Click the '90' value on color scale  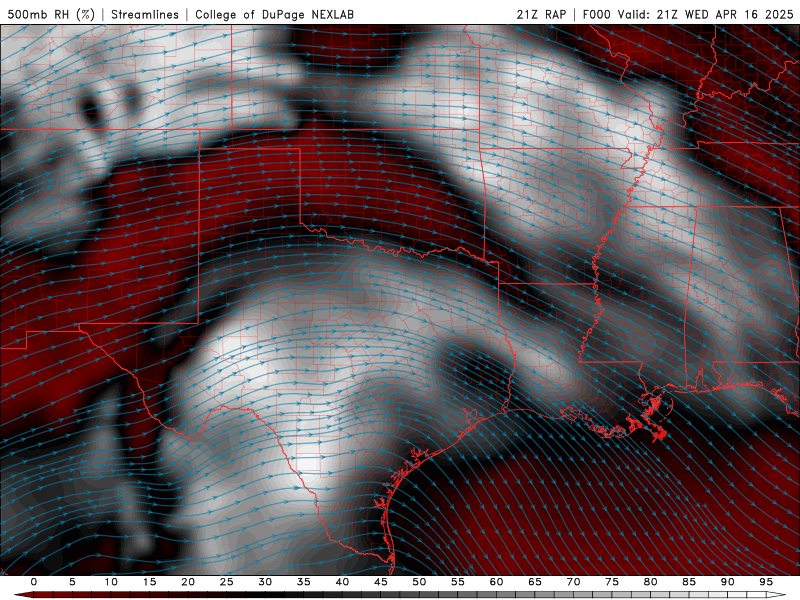coord(727,582)
